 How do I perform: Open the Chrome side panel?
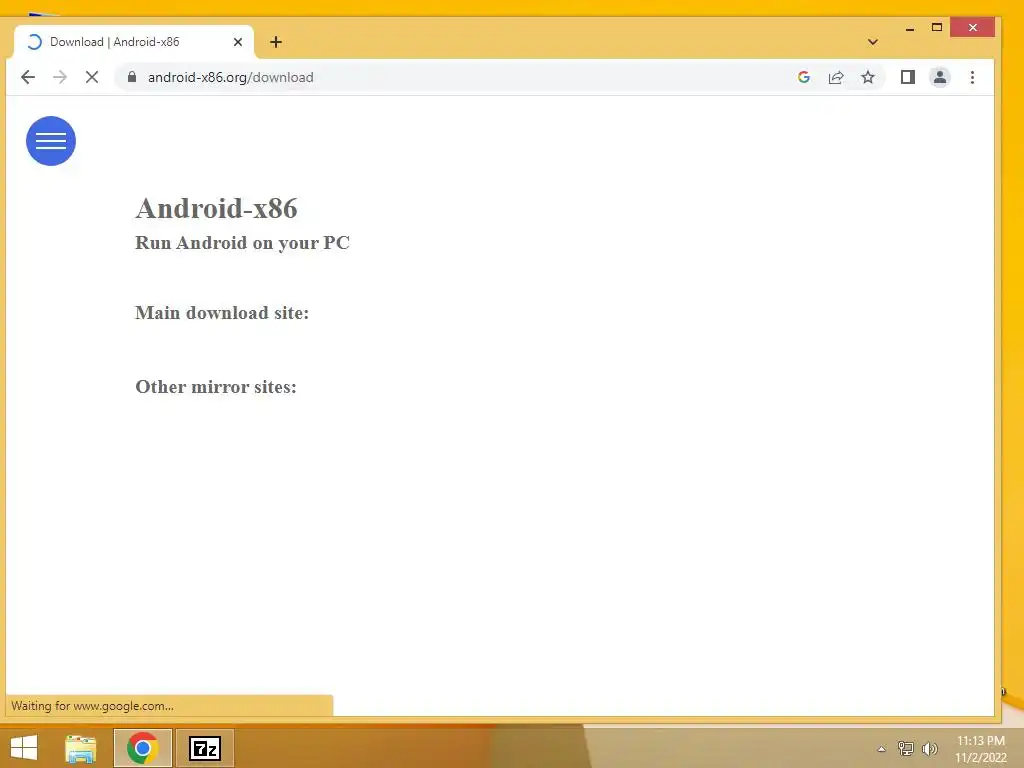click(x=908, y=77)
